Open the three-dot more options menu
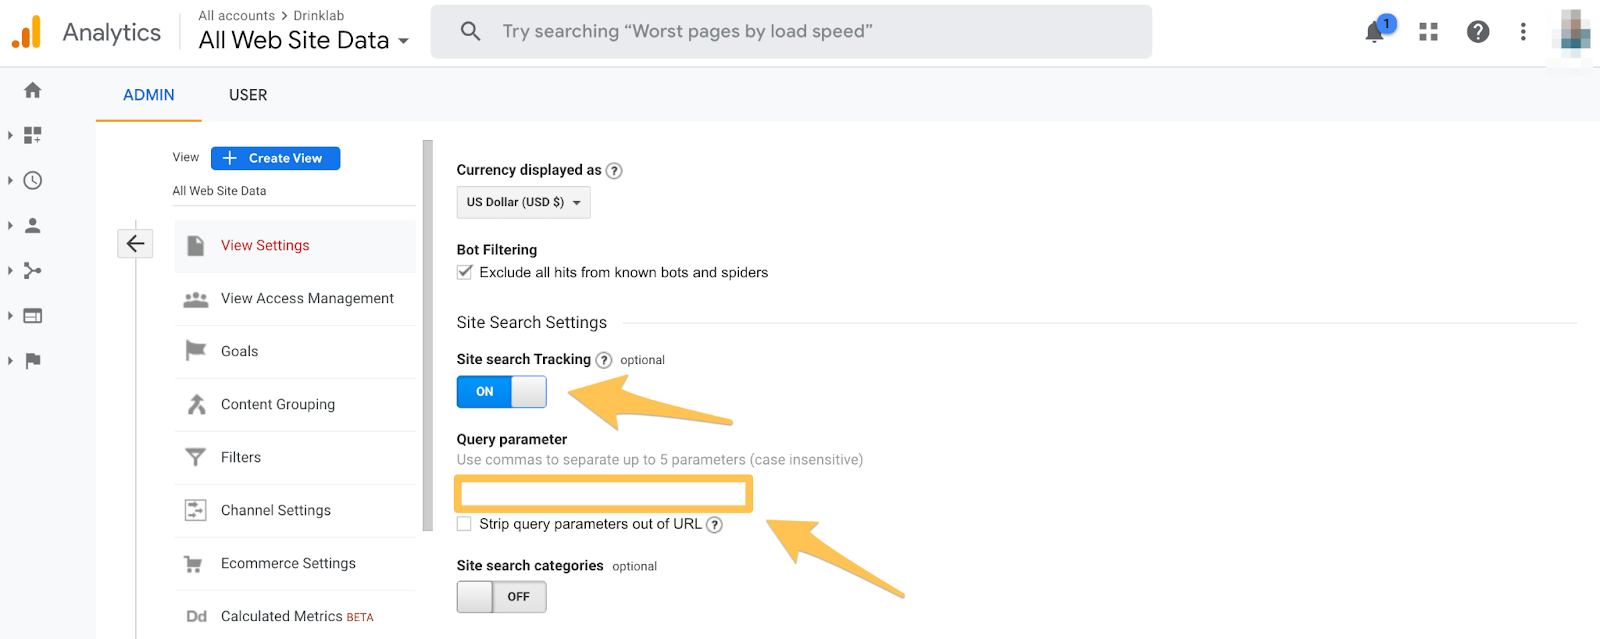The width and height of the screenshot is (1600, 639). [x=1523, y=32]
